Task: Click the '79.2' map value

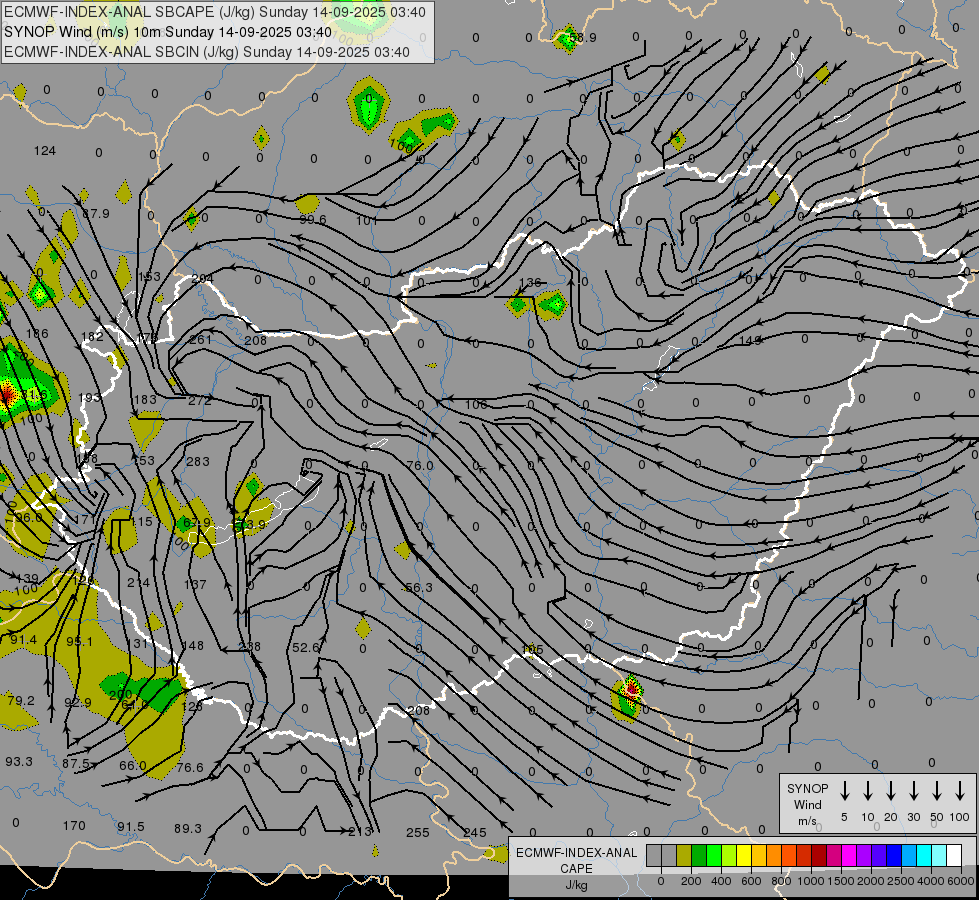Action: coord(21,700)
